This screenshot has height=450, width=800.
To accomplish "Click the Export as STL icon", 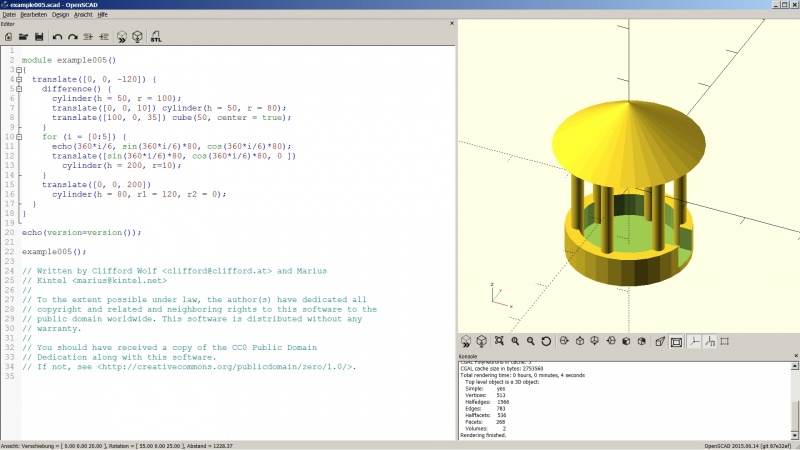I will [156, 37].
